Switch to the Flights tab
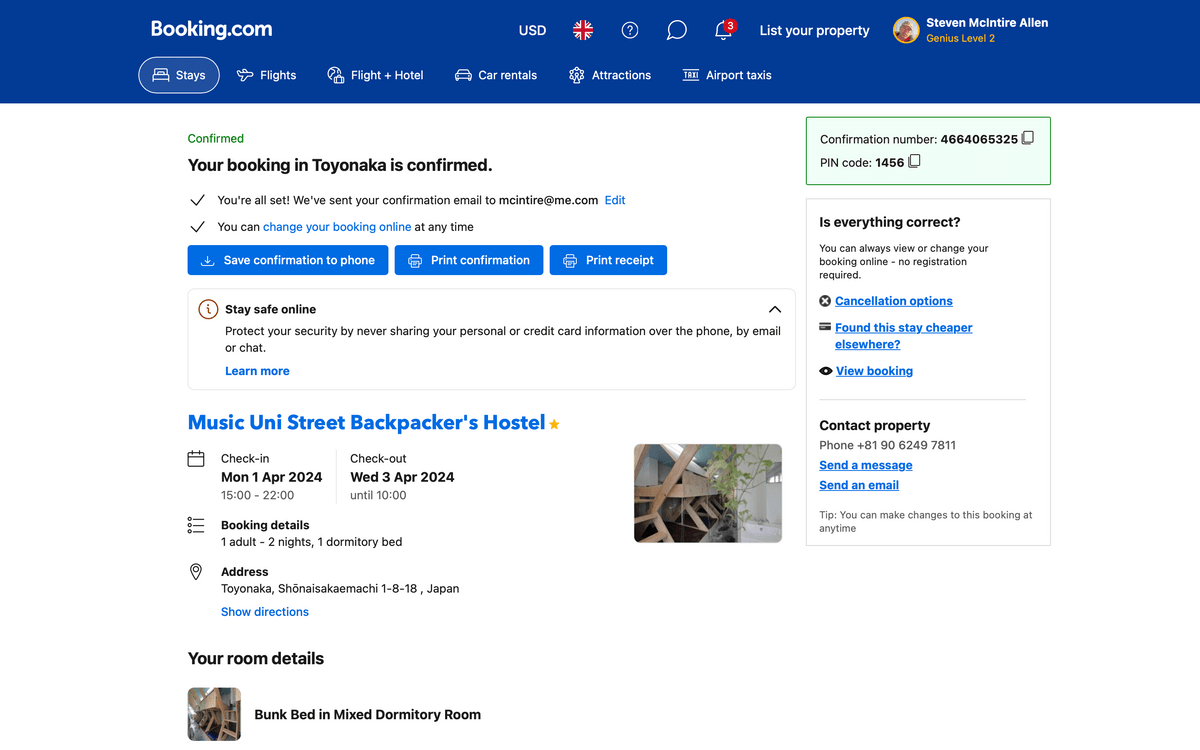Image resolution: width=1200 pixels, height=750 pixels. pyautogui.click(x=266, y=75)
